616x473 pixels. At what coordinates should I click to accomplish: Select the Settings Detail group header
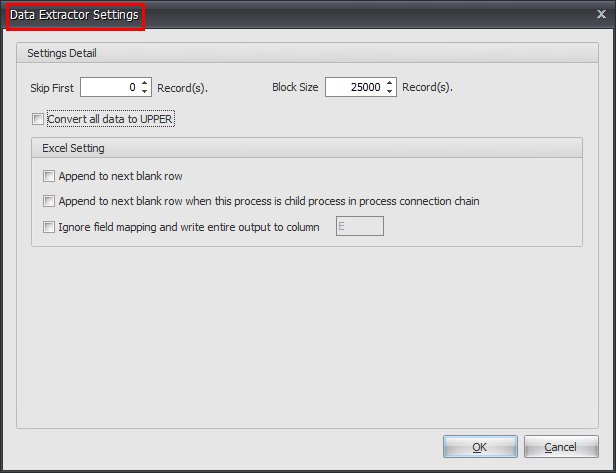tap(62, 52)
